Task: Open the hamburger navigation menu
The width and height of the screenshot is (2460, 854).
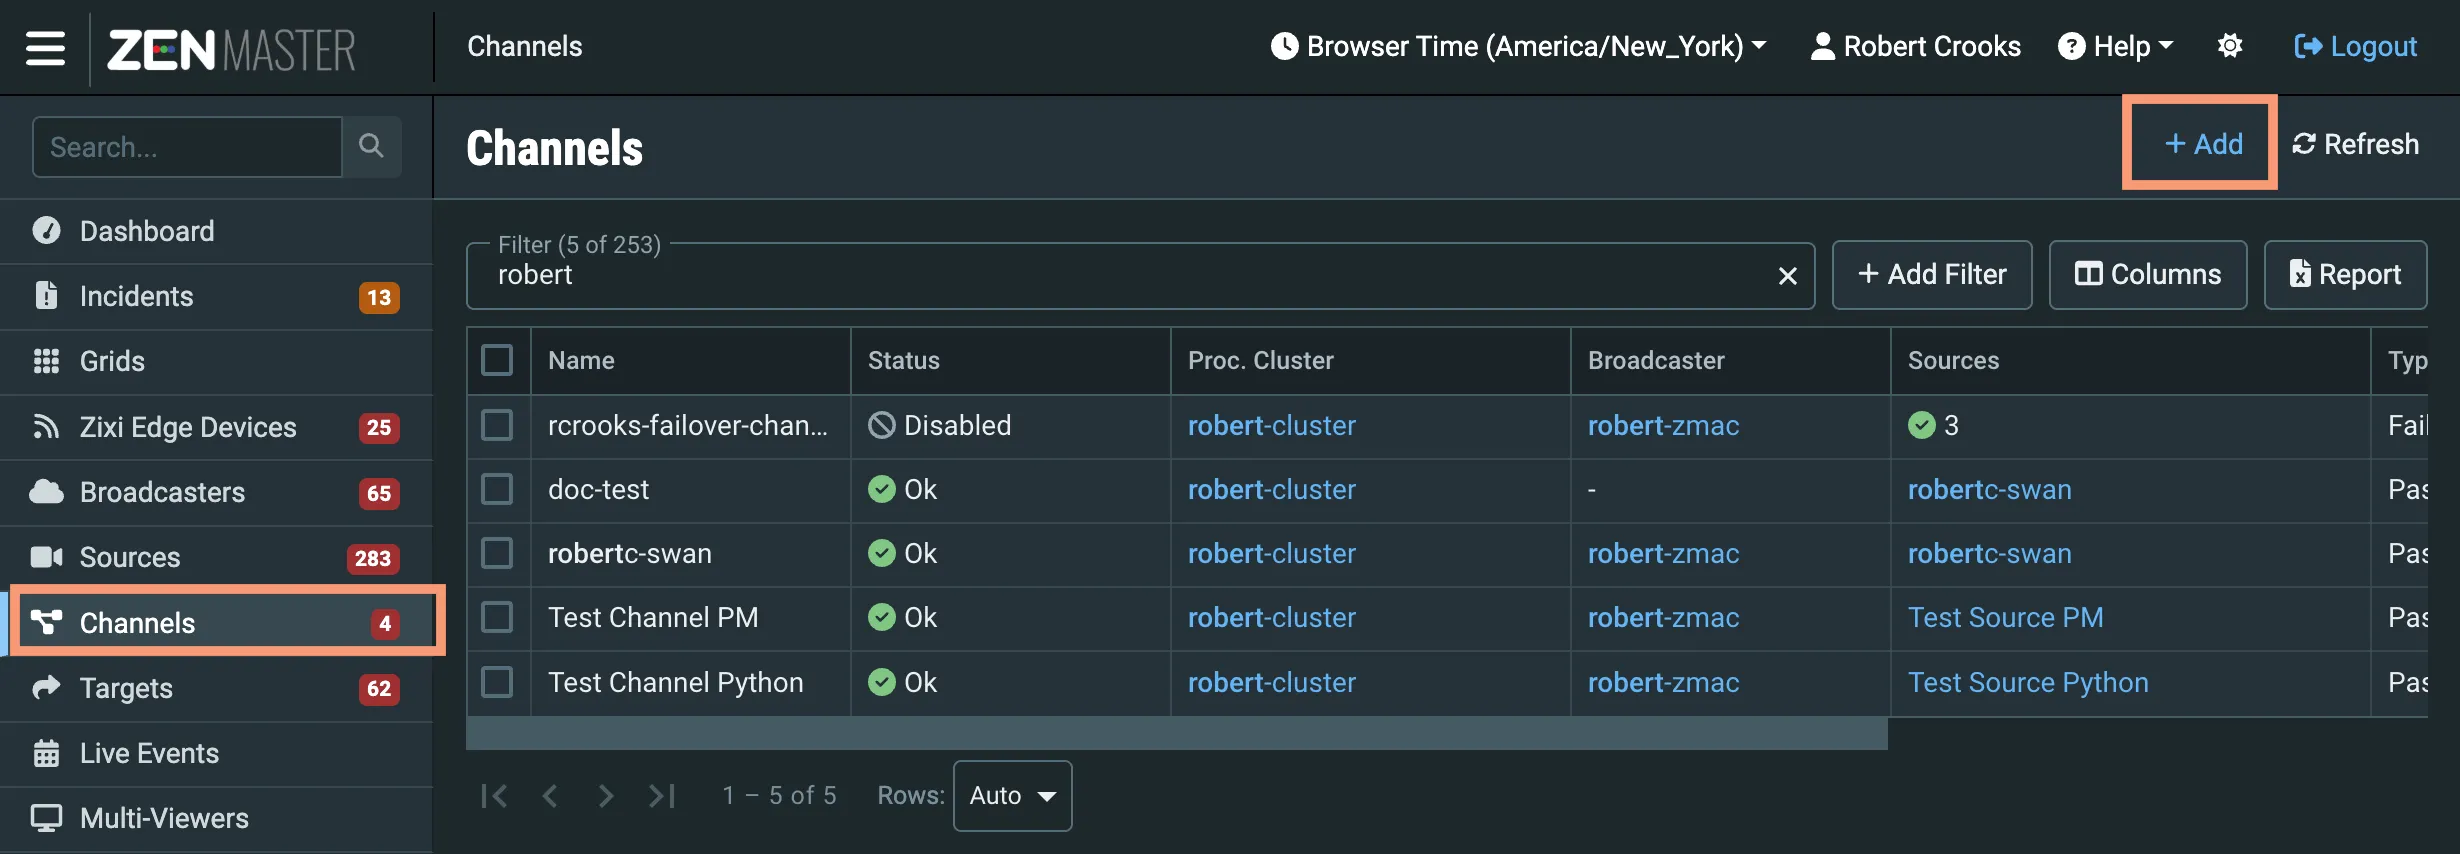Action: pos(45,47)
